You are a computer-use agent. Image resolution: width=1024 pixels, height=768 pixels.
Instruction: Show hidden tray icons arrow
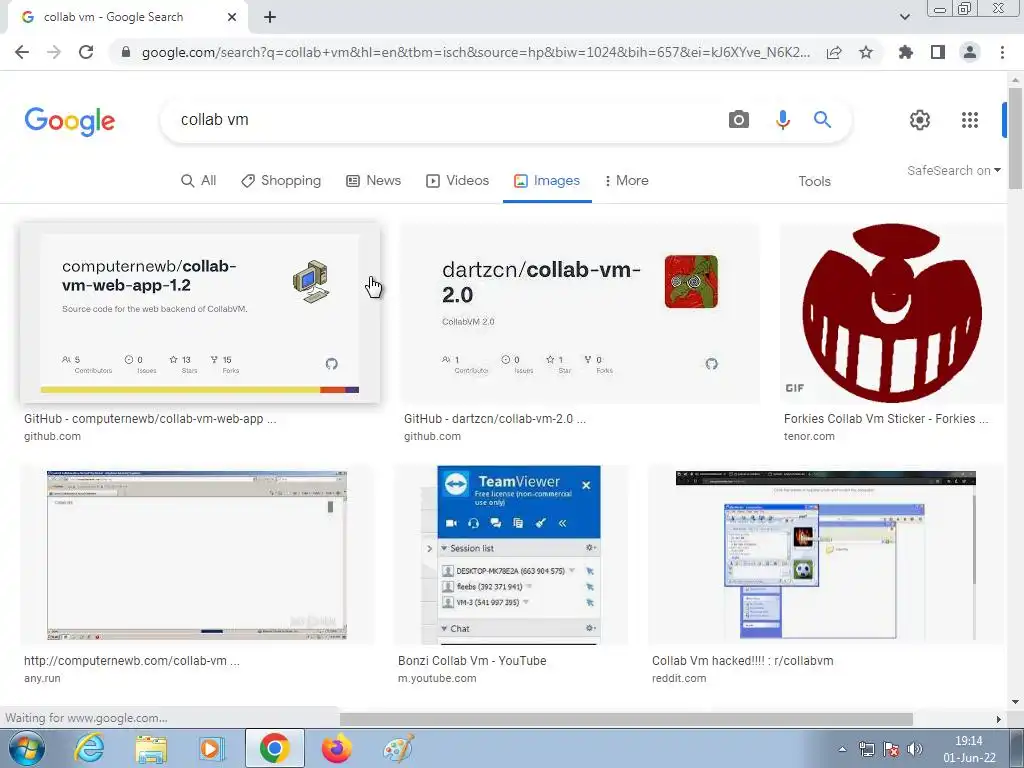(x=842, y=749)
